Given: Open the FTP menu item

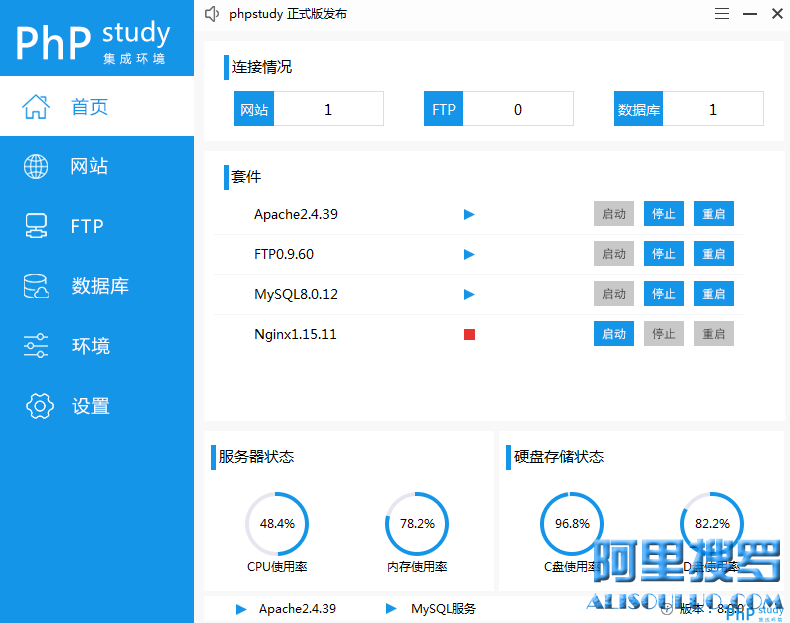Looking at the screenshot, I should pos(97,226).
